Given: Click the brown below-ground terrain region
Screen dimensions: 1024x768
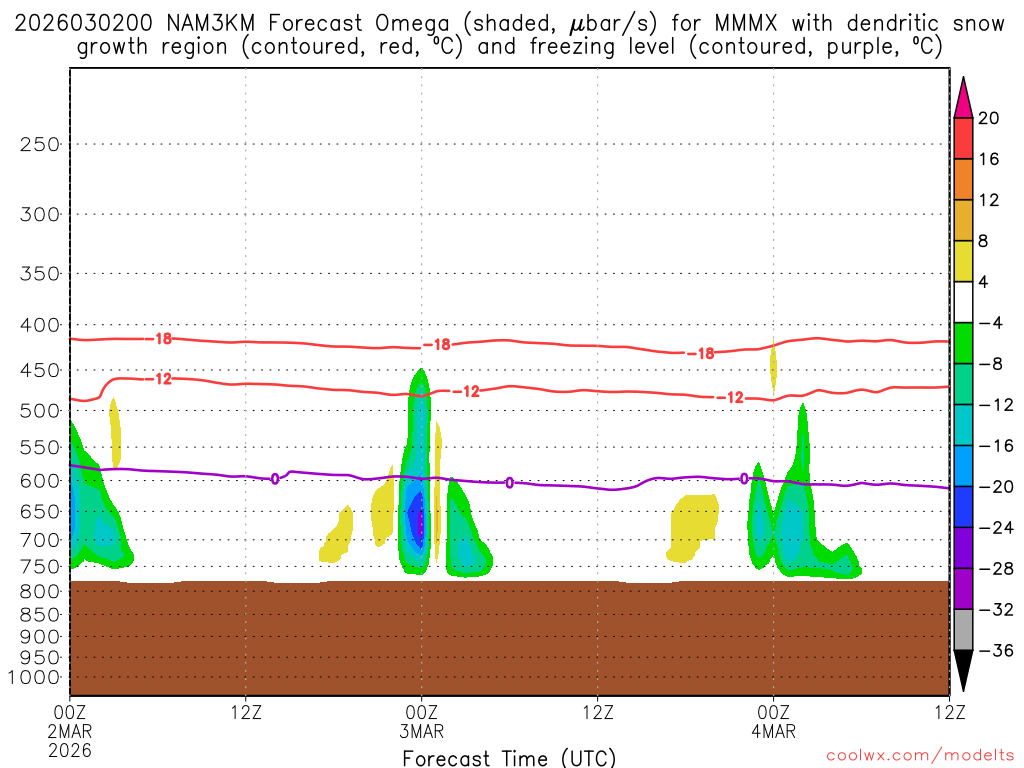Looking at the screenshot, I should point(509,638).
